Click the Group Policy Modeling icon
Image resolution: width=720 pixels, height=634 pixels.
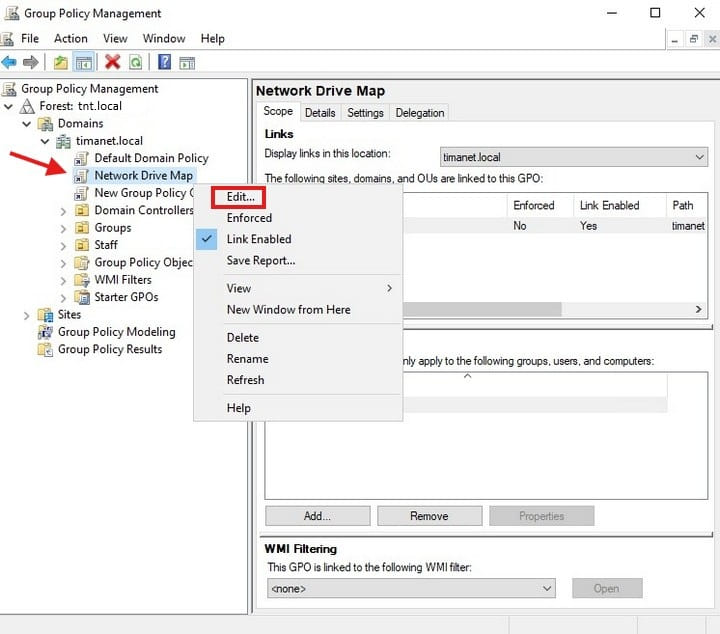pyautogui.click(x=45, y=332)
